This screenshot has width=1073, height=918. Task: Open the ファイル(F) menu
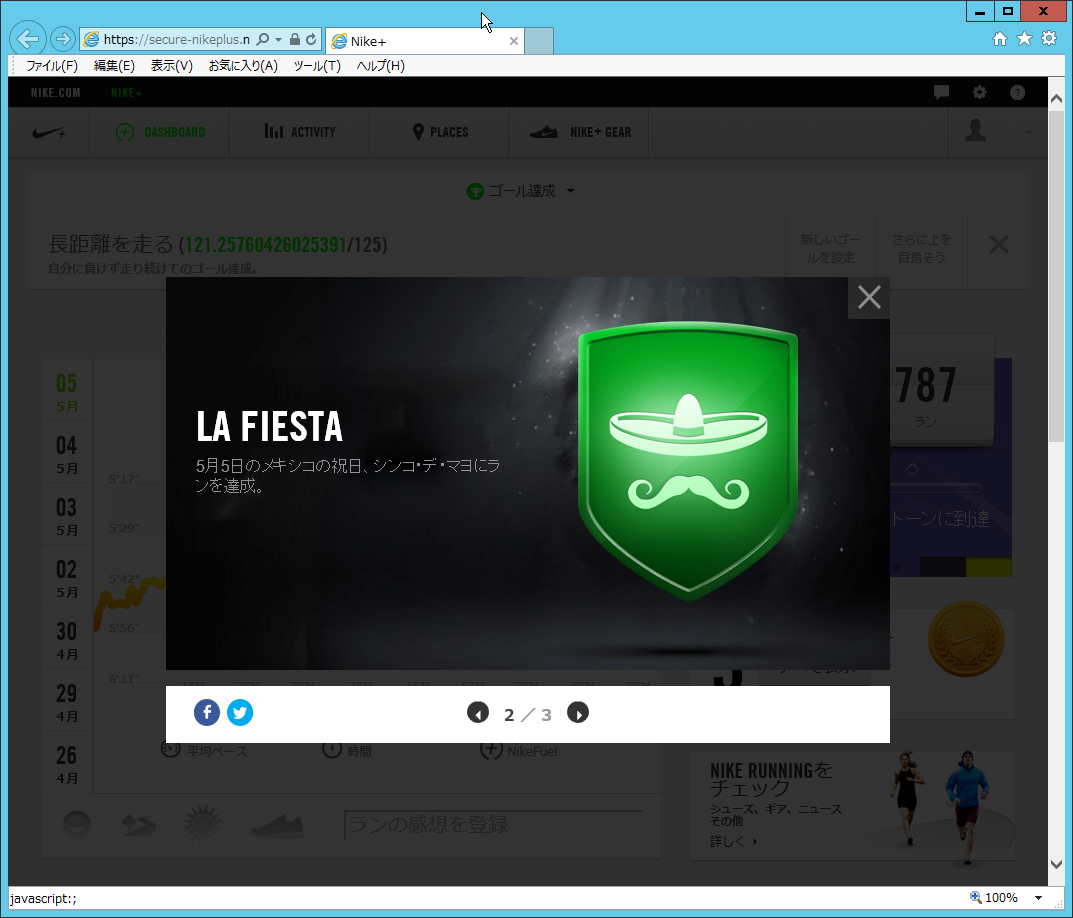[x=52, y=66]
